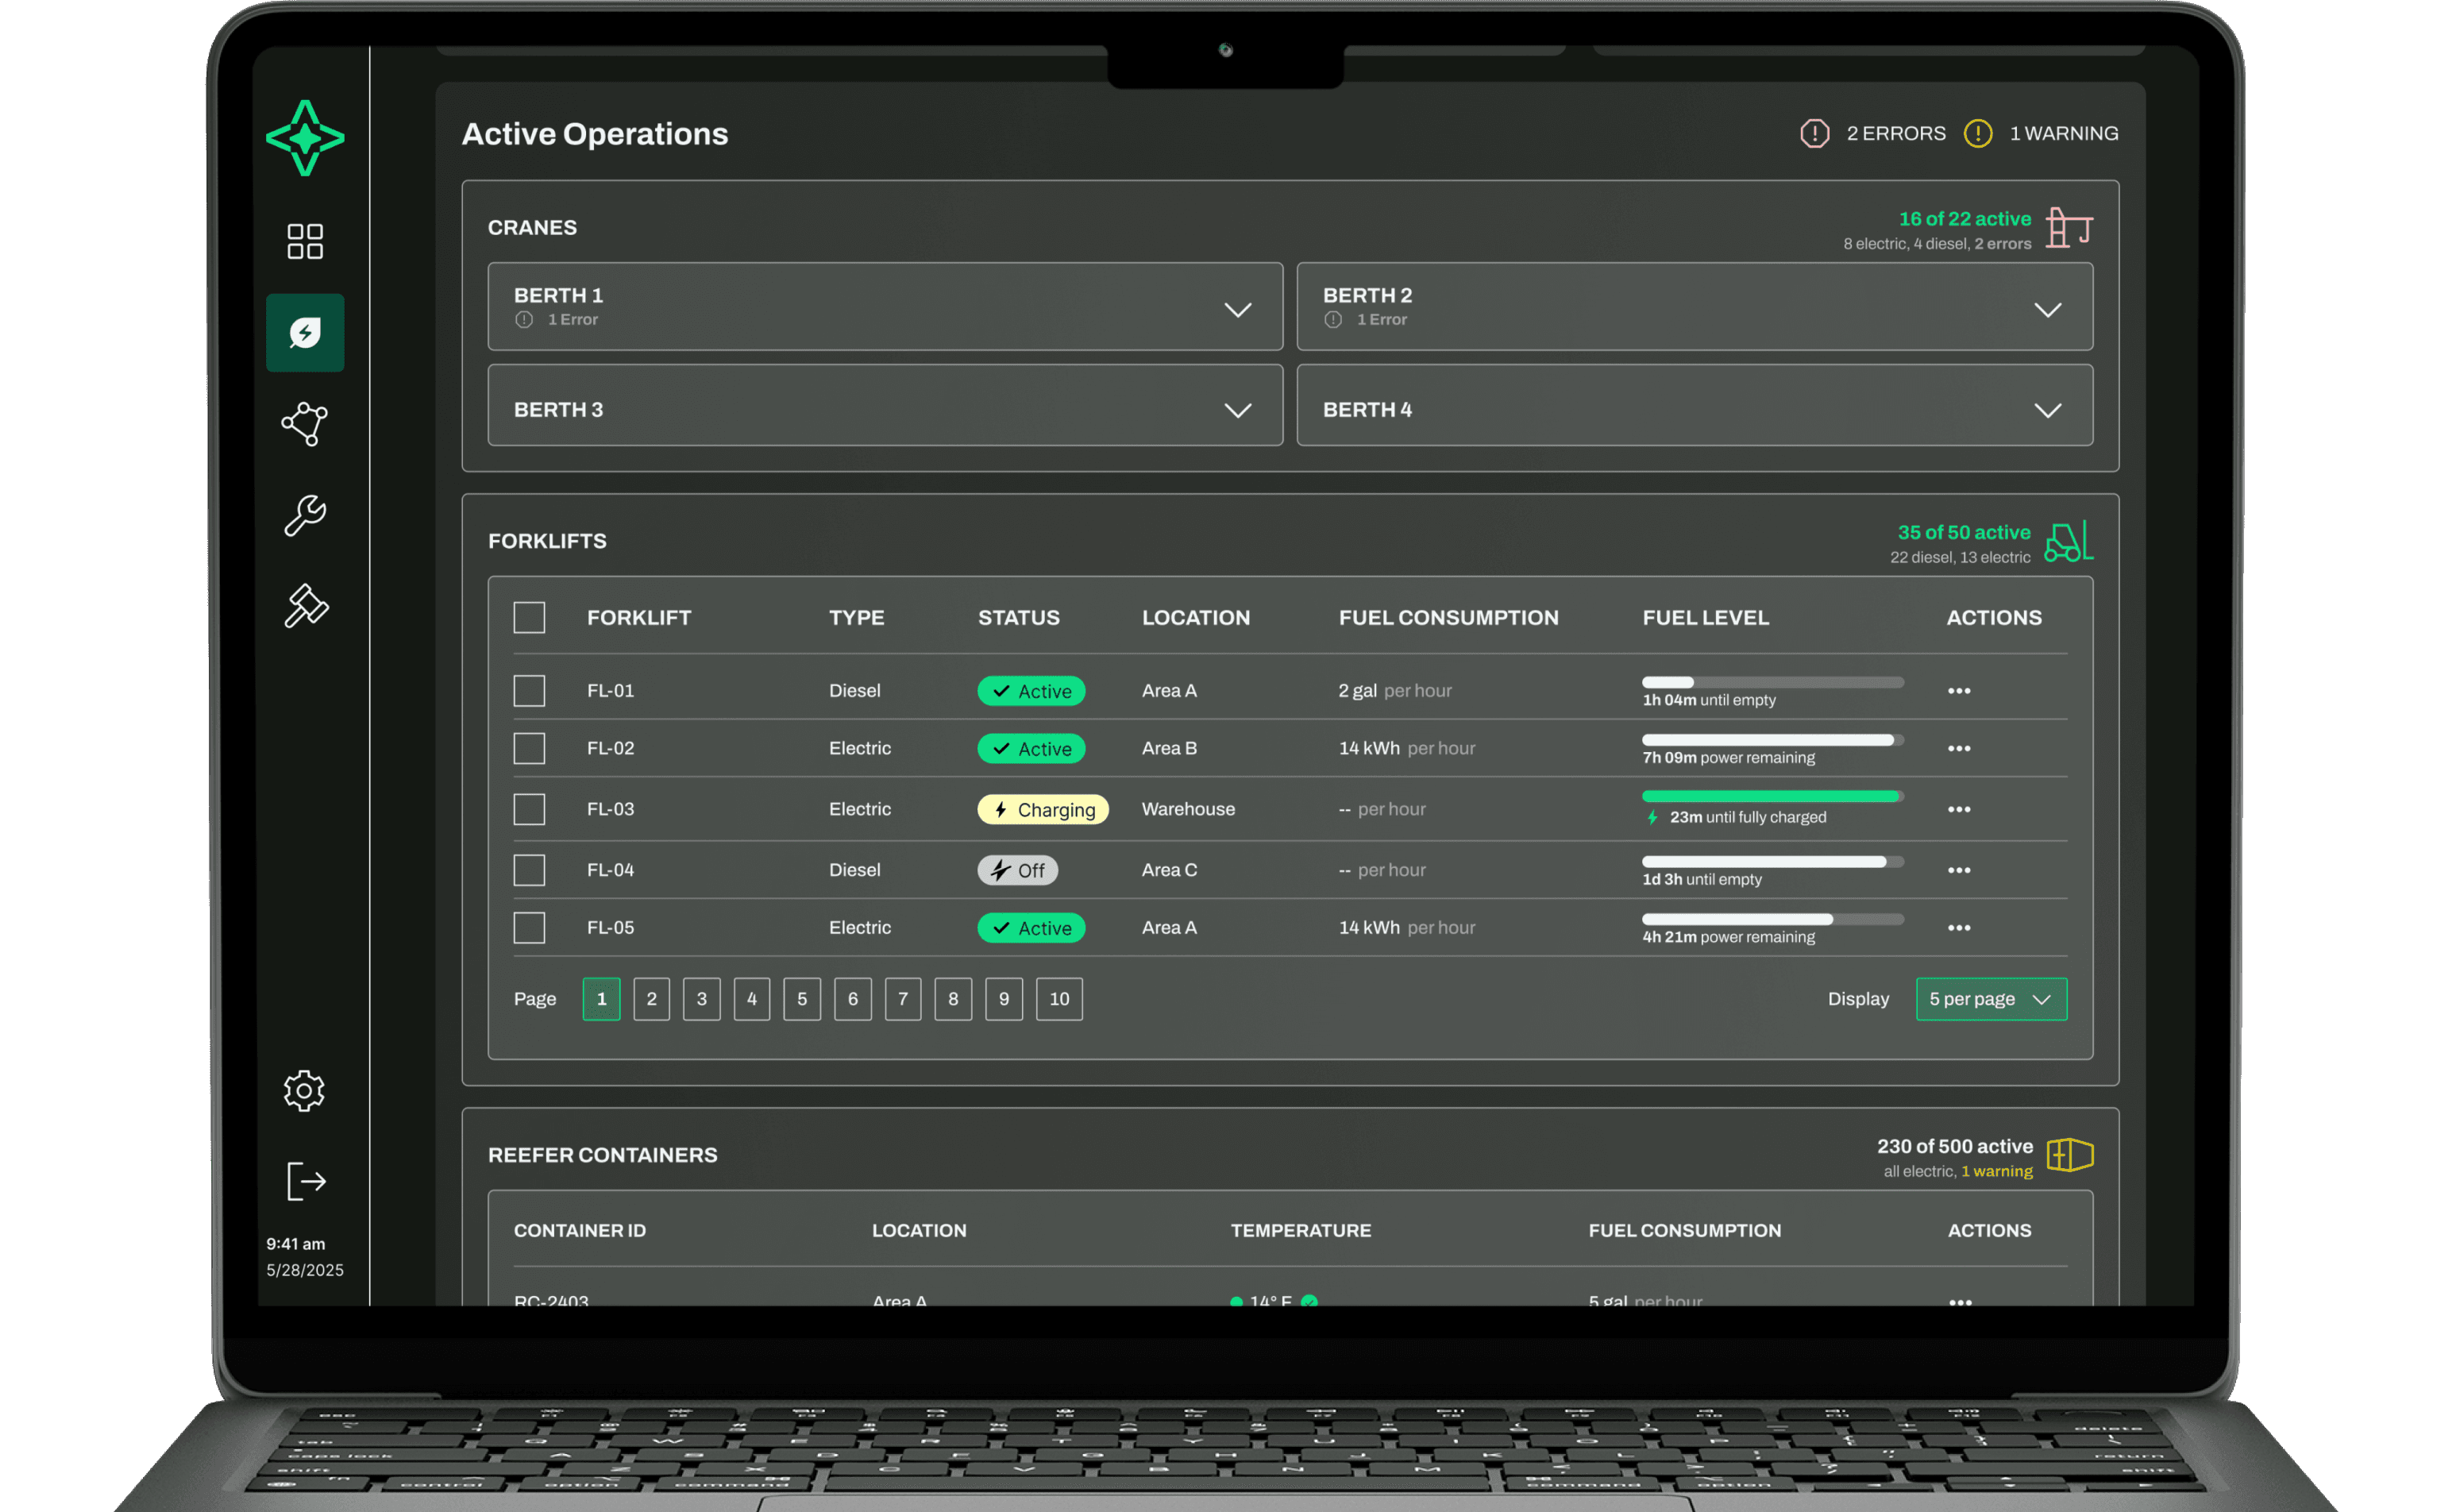The width and height of the screenshot is (2460, 1512).
Task: Click the logout arrow icon
Action: click(x=306, y=1181)
